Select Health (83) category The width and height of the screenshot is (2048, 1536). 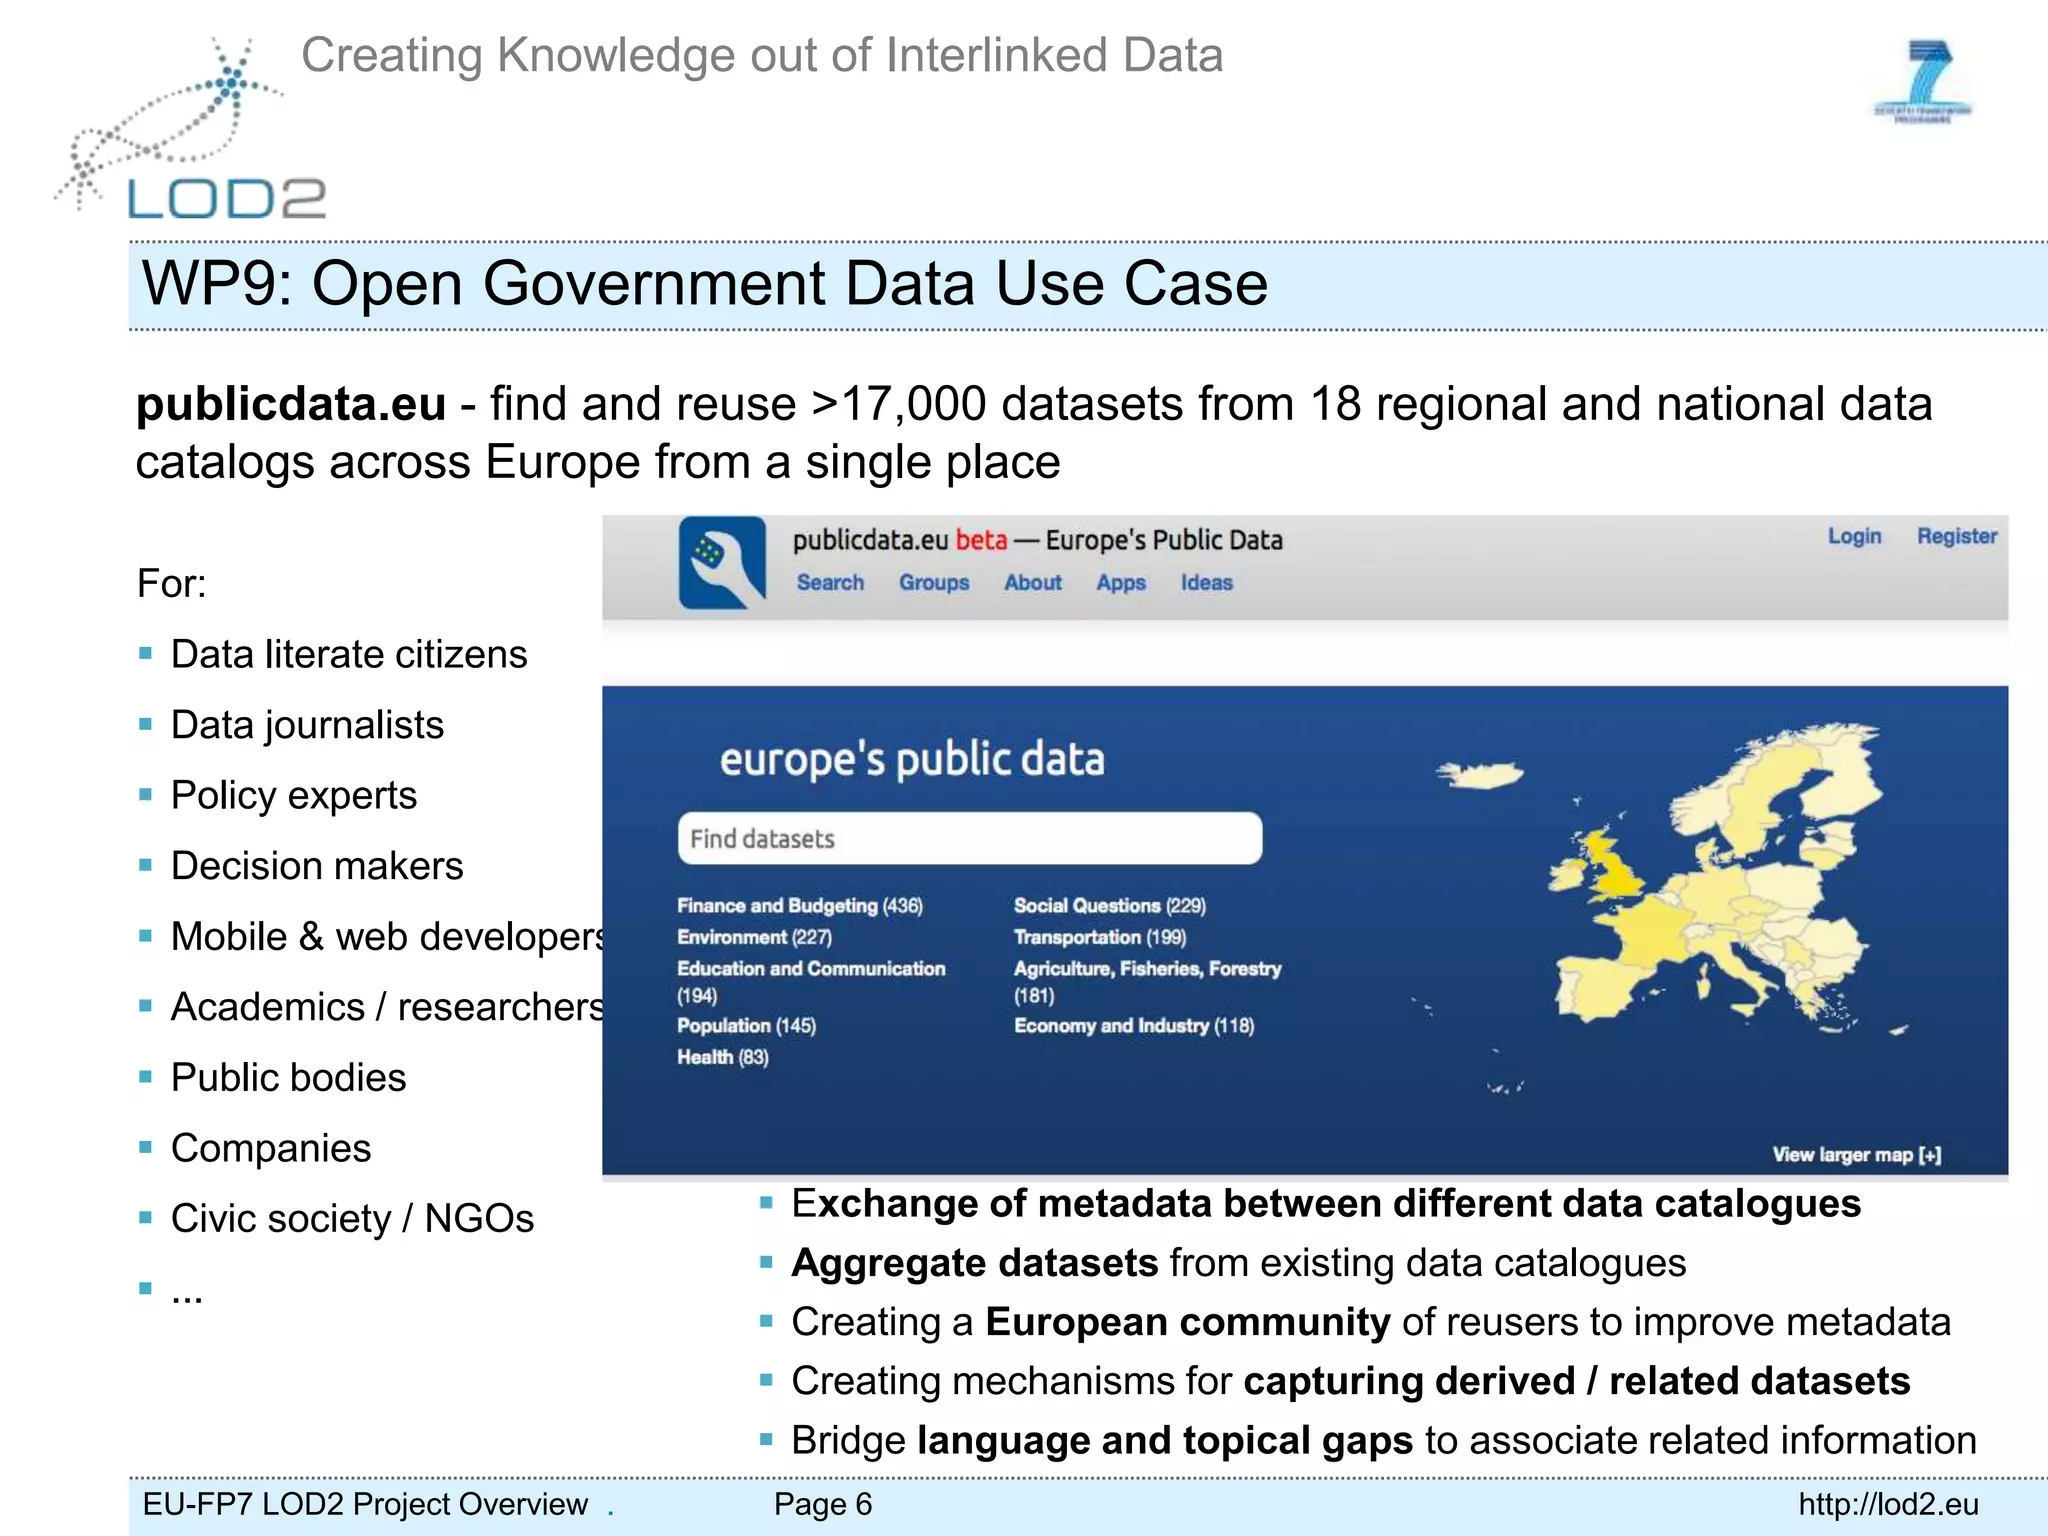[723, 1057]
